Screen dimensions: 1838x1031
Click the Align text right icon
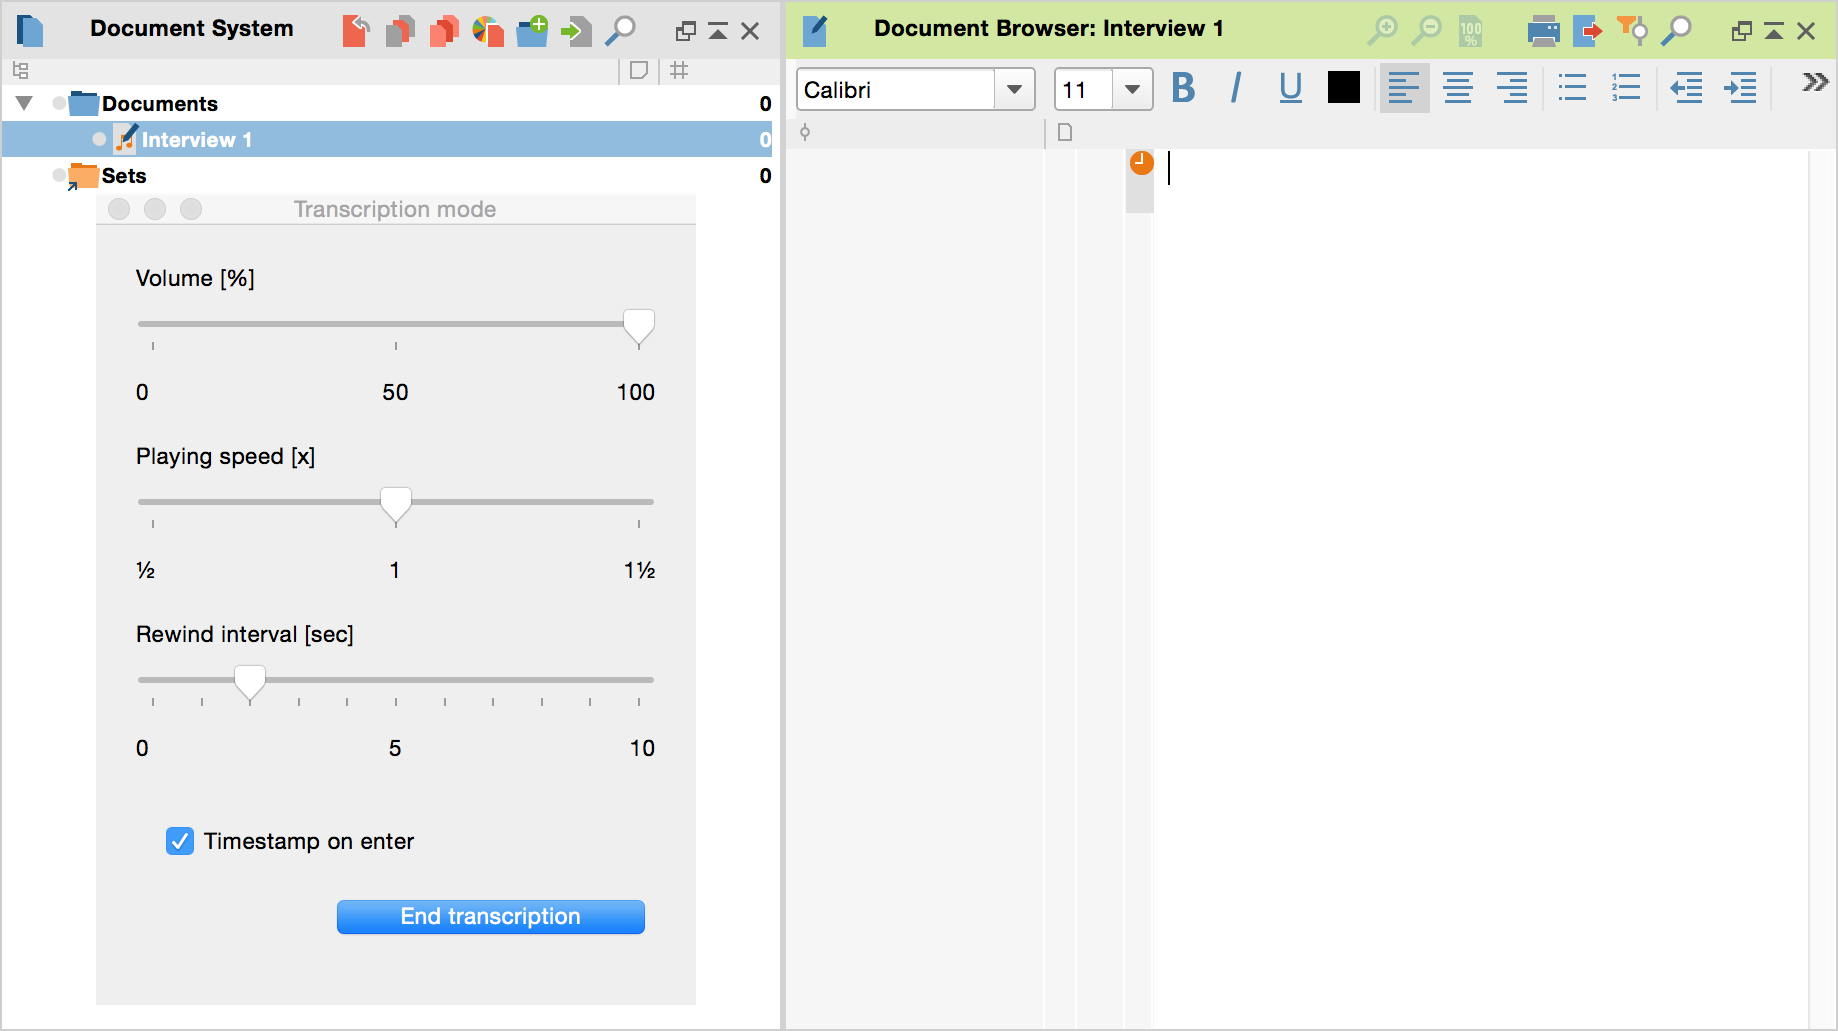[x=1512, y=88]
